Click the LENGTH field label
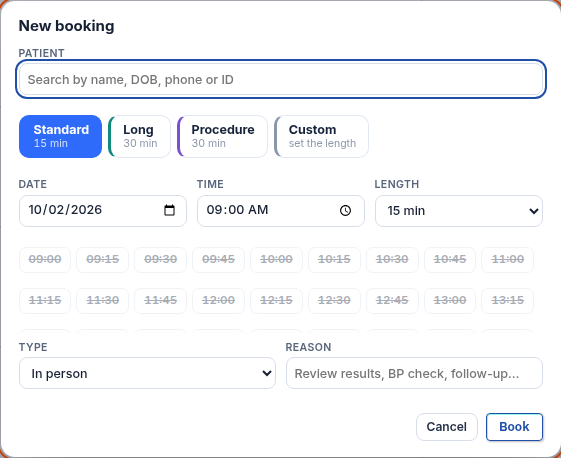This screenshot has height=458, width=561. [397, 184]
